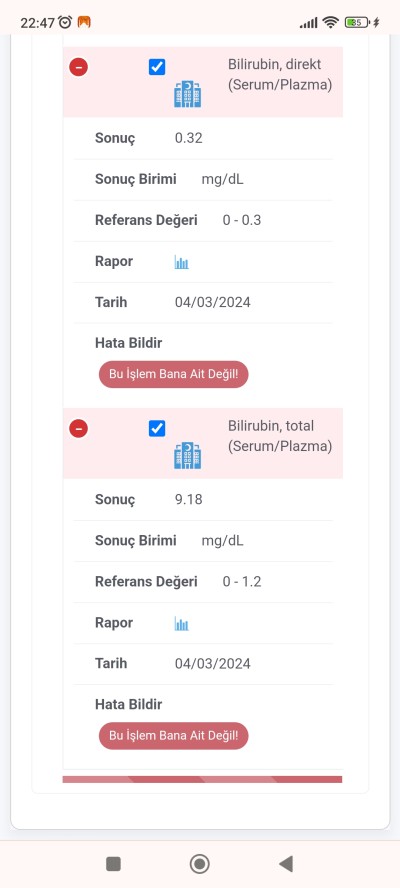The width and height of the screenshot is (400, 888).
Task: Tap the Android back navigation triangle
Action: point(286,864)
